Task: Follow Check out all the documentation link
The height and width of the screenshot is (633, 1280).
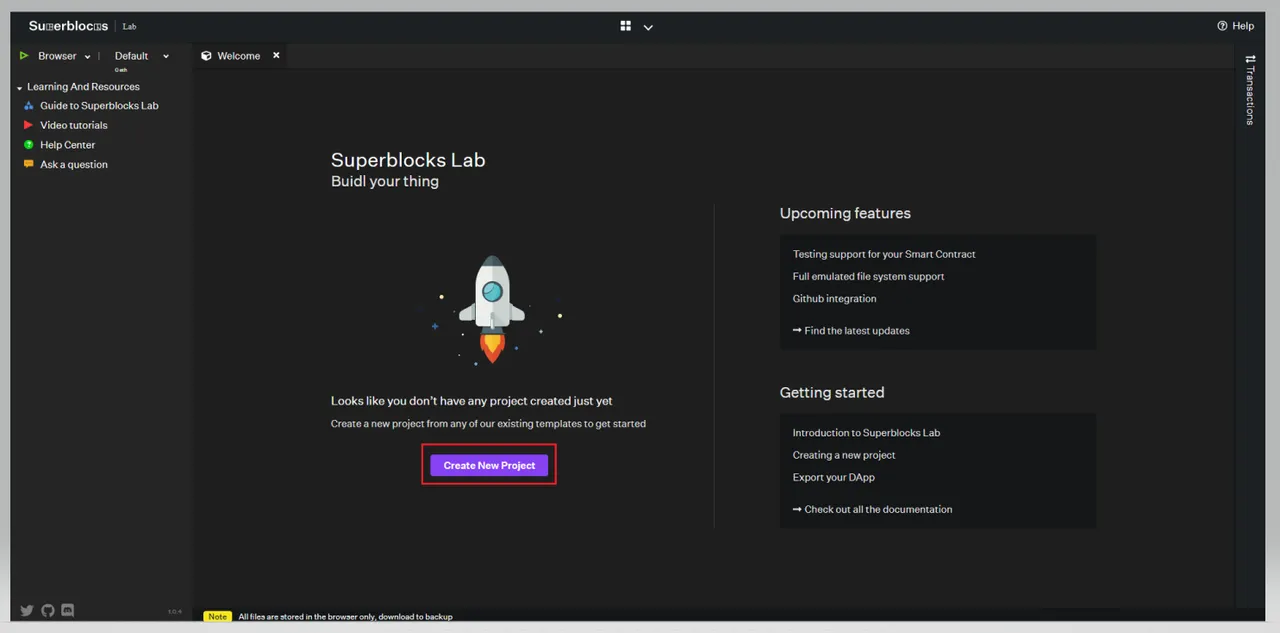Action: [872, 509]
